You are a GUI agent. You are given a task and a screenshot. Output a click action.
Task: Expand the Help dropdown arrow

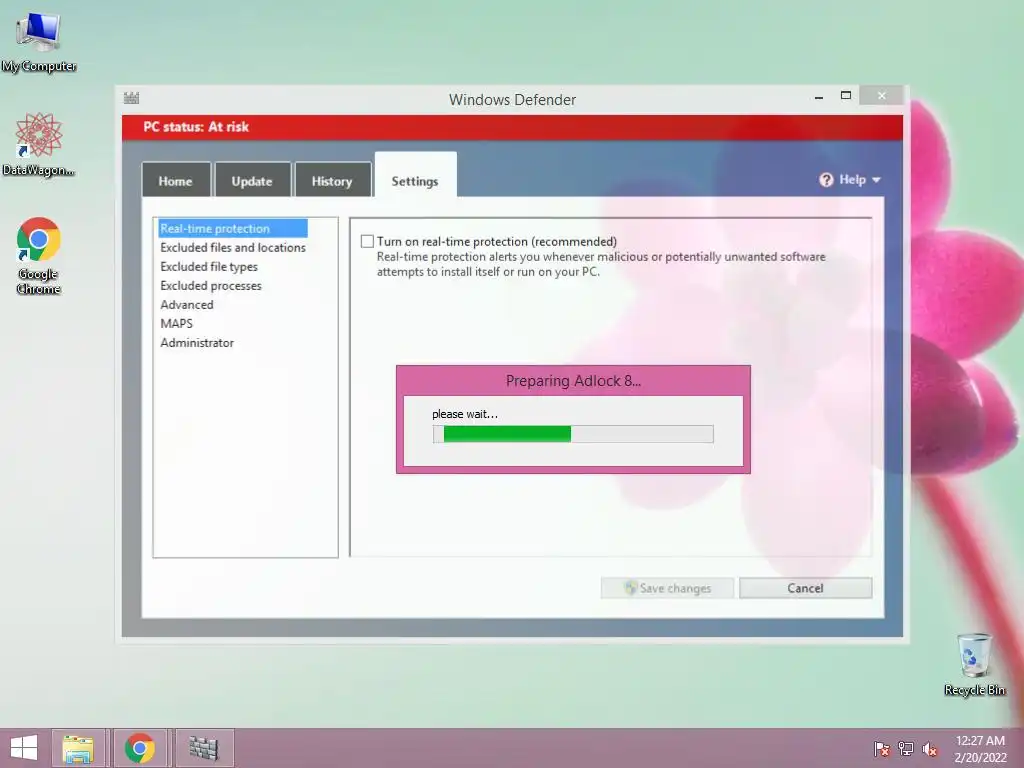[x=876, y=180]
